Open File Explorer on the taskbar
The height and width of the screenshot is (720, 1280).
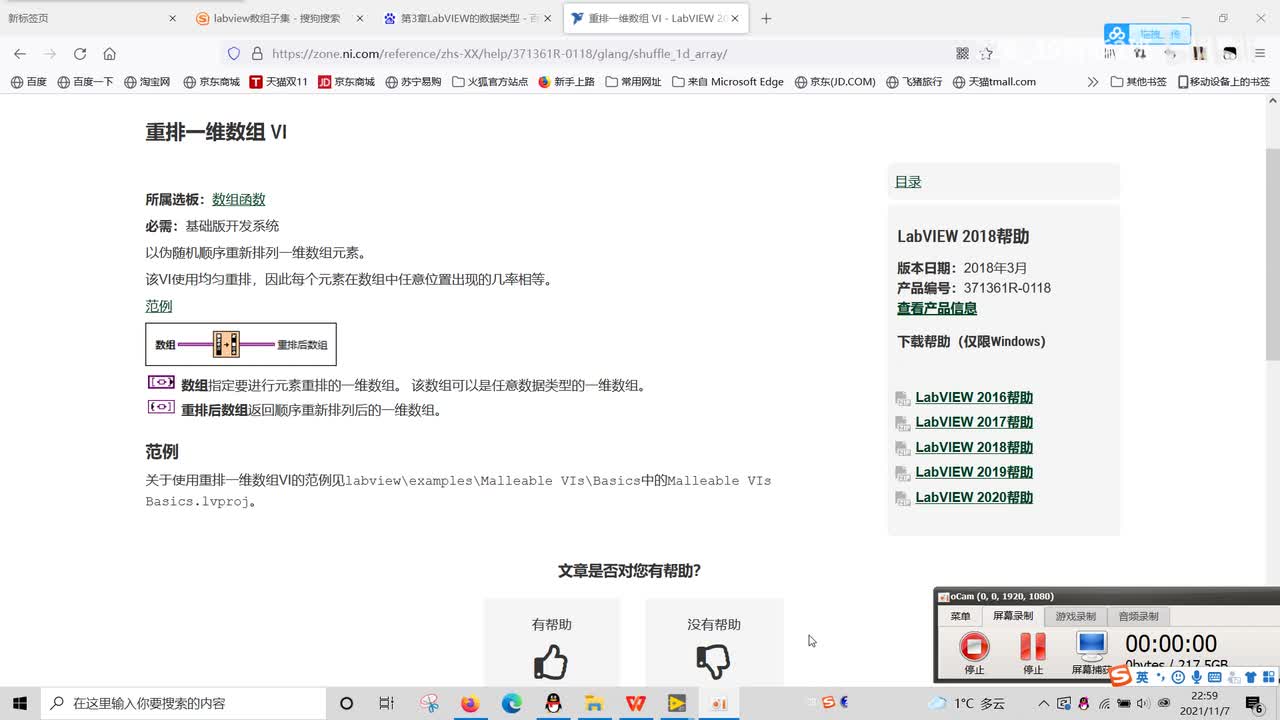594,703
